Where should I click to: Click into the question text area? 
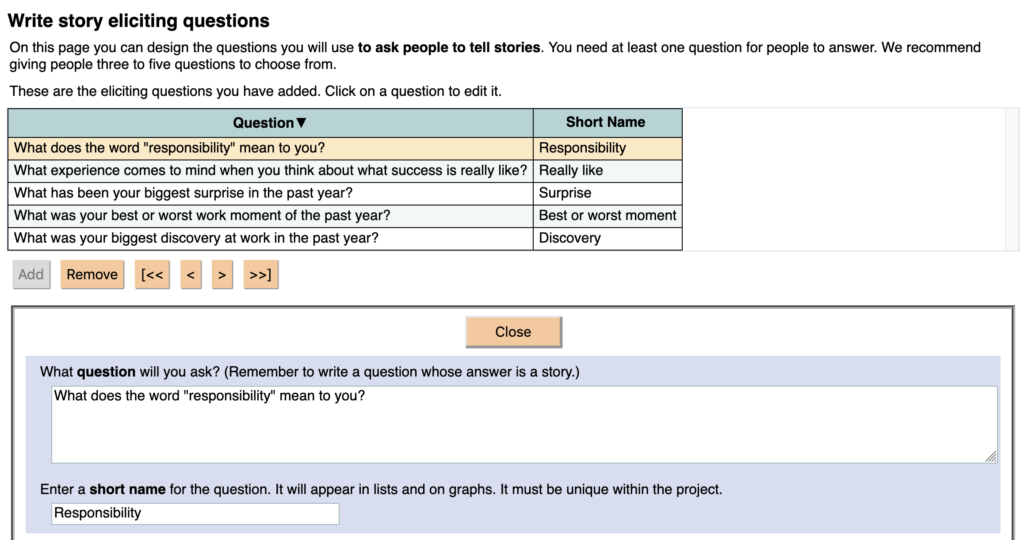tap(524, 424)
